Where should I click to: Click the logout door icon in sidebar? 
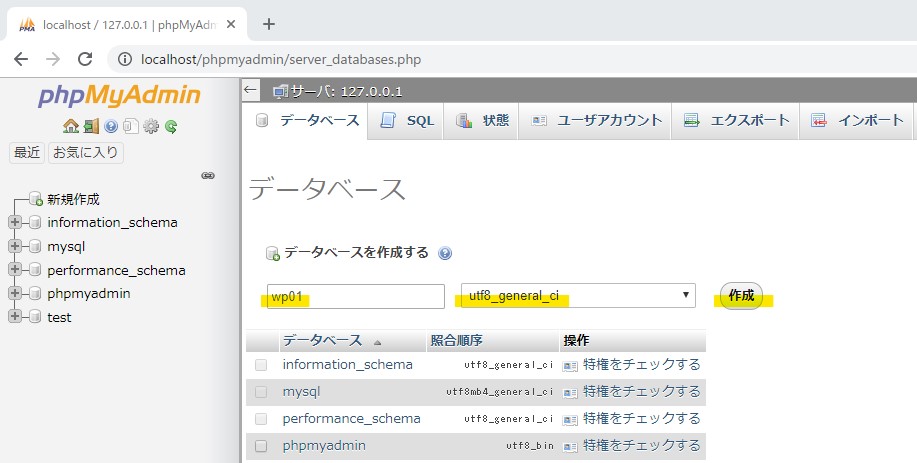(x=91, y=126)
